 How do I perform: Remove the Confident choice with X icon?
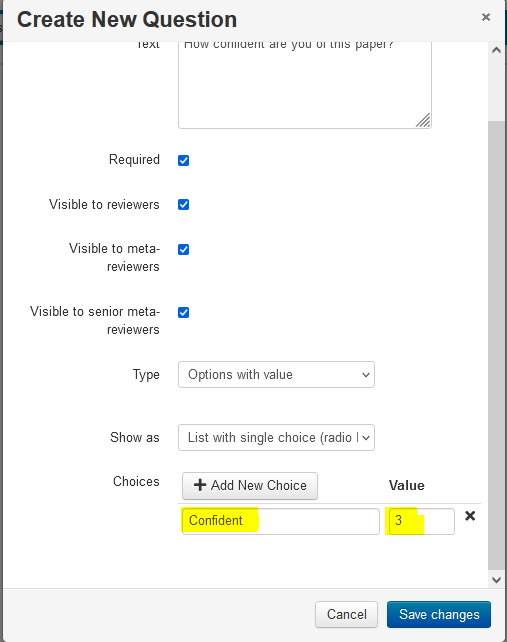click(x=470, y=516)
